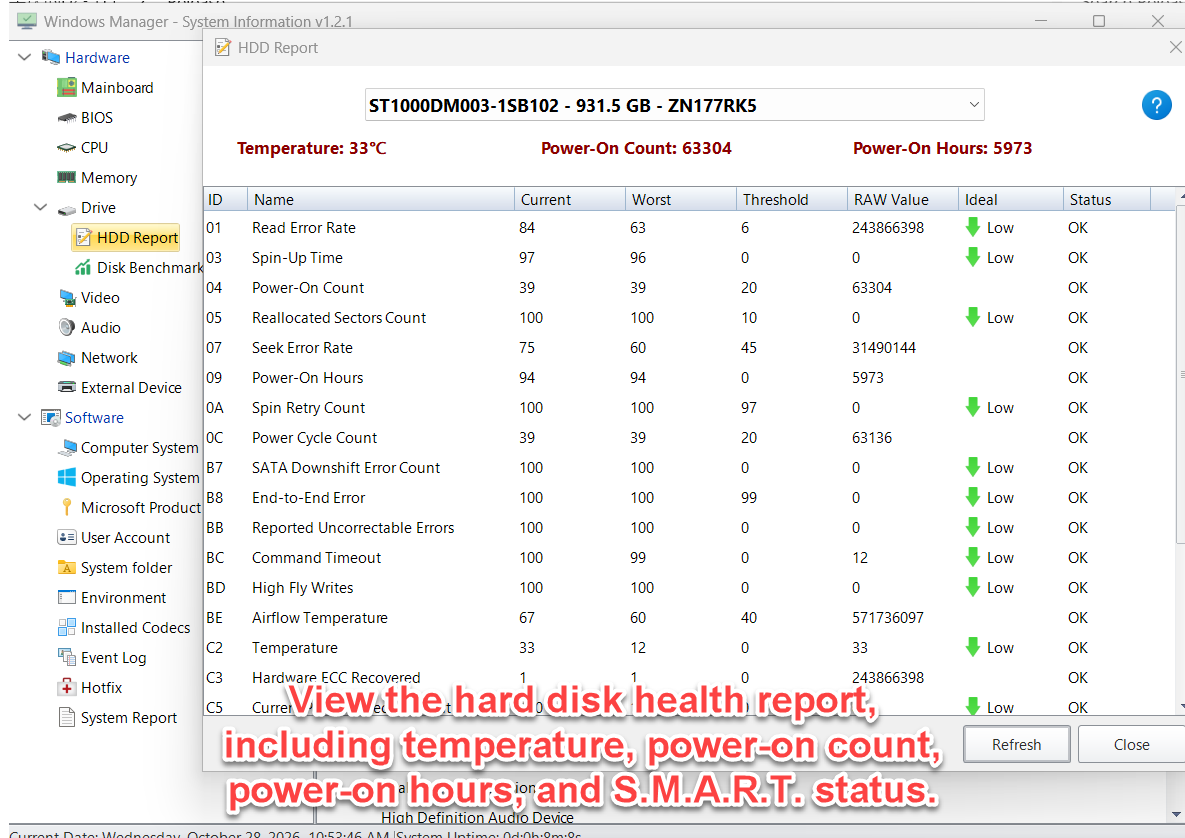Viewport: 1185px width, 838px height.
Task: Select the Read Error Rate row
Action: point(688,227)
